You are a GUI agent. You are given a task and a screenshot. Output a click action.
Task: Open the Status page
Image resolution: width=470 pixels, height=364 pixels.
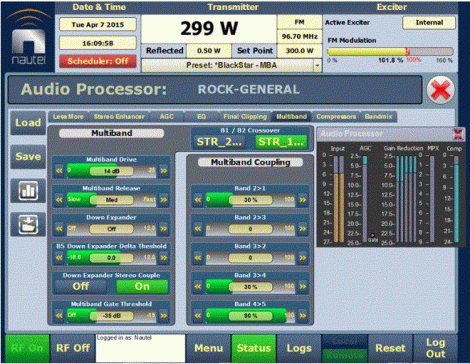tap(254, 348)
